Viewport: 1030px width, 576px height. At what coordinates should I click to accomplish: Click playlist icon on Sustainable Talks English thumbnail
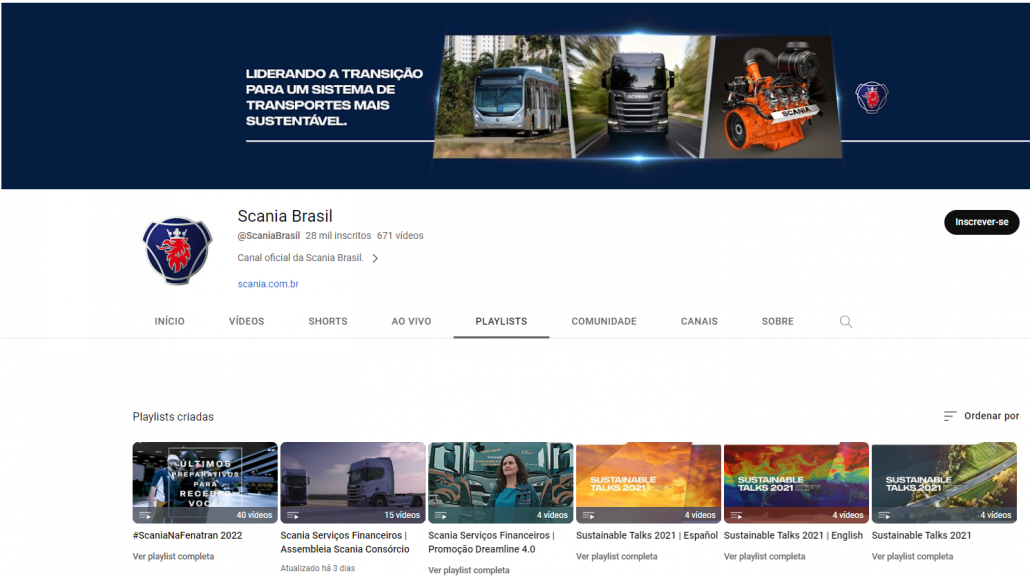(736, 515)
